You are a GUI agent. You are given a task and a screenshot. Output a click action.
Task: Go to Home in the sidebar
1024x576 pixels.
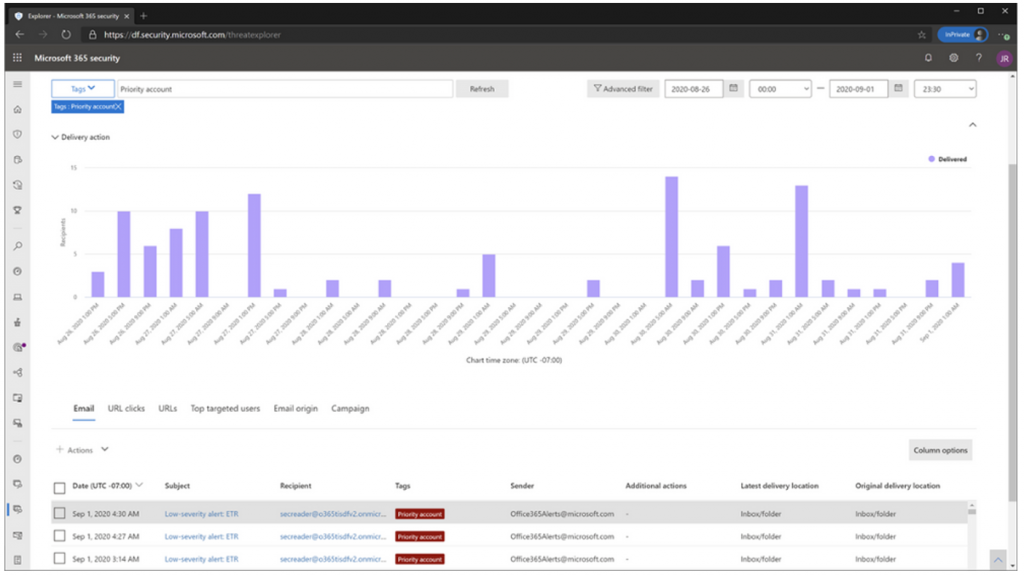click(x=18, y=110)
